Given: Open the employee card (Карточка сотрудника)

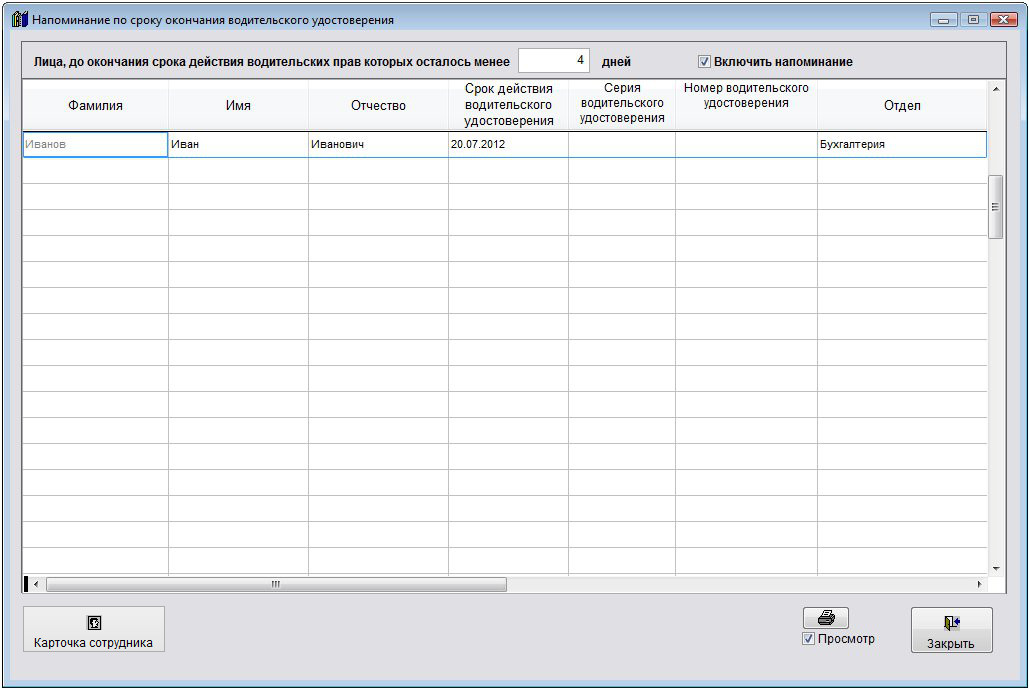Looking at the screenshot, I should [93, 630].
